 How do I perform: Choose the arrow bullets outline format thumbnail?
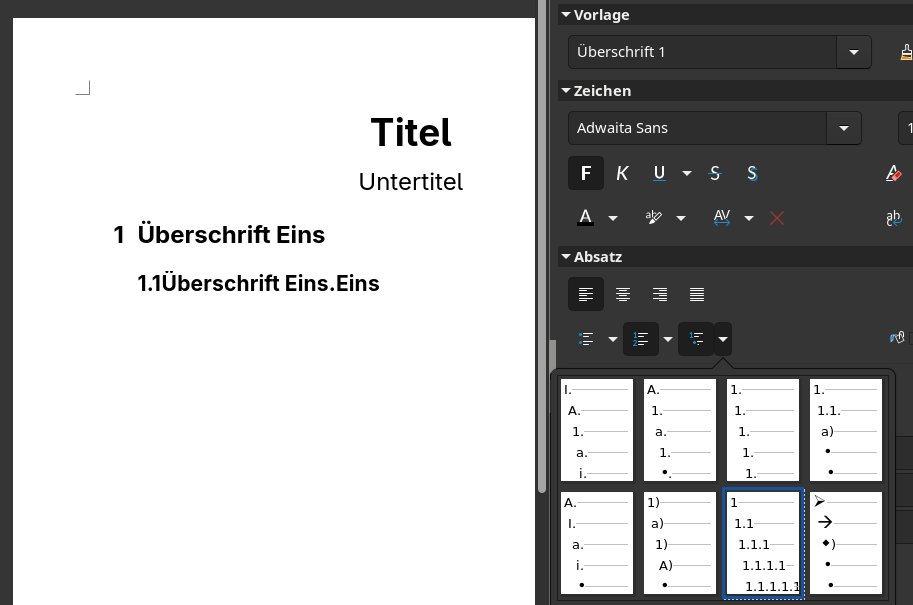846,543
